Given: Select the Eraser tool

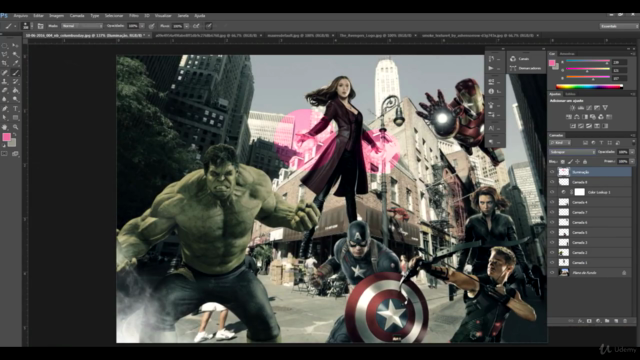Looking at the screenshot, I should [5, 91].
